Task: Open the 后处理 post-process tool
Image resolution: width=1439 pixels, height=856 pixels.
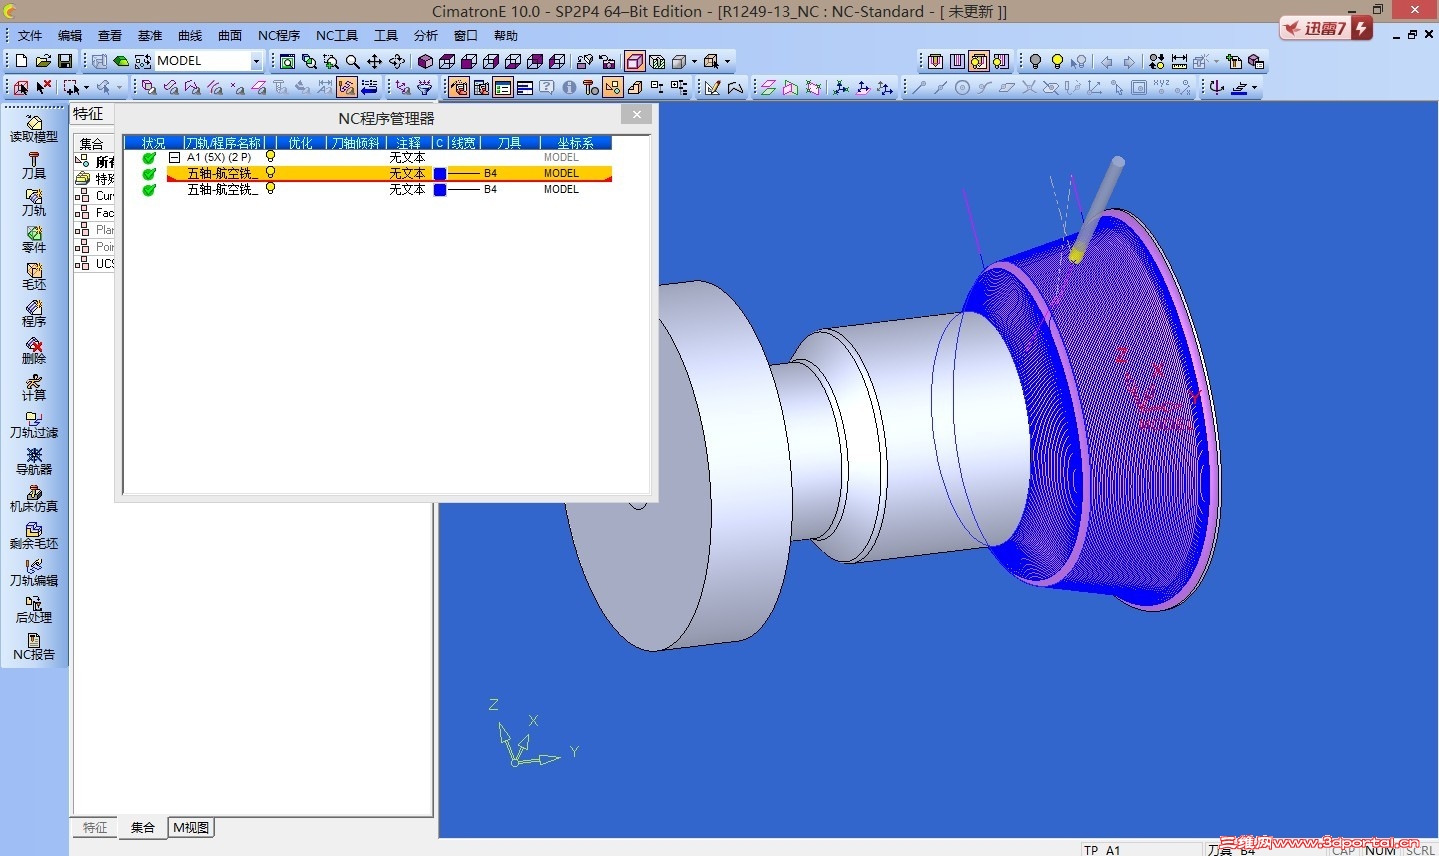Action: pyautogui.click(x=34, y=610)
